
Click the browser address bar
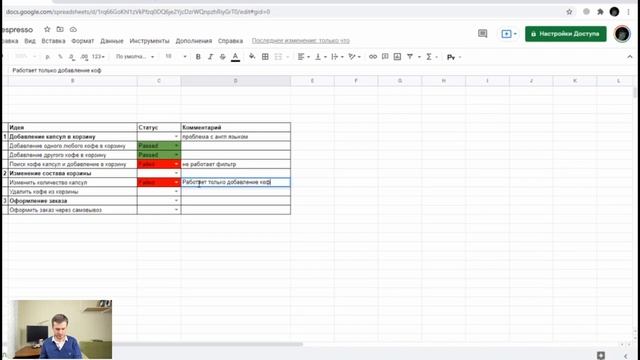(282, 12)
